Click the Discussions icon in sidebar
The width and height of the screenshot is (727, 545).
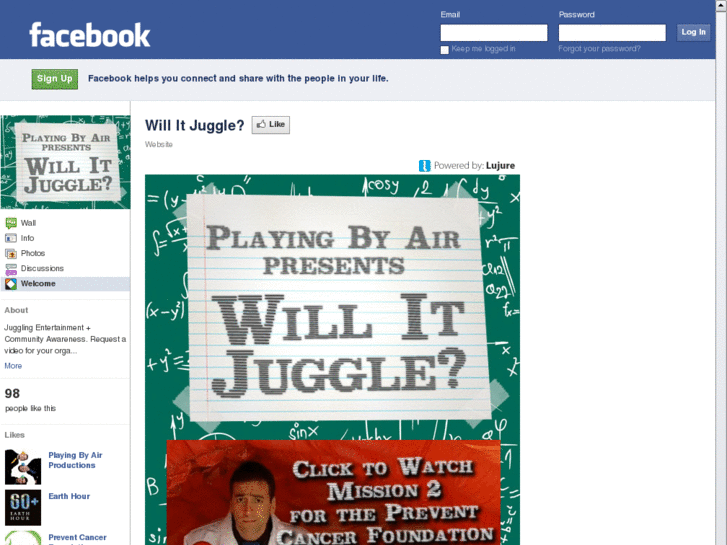click(x=11, y=269)
